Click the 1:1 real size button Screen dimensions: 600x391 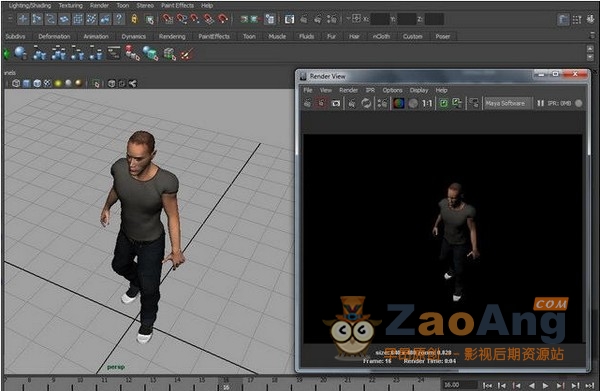427,103
